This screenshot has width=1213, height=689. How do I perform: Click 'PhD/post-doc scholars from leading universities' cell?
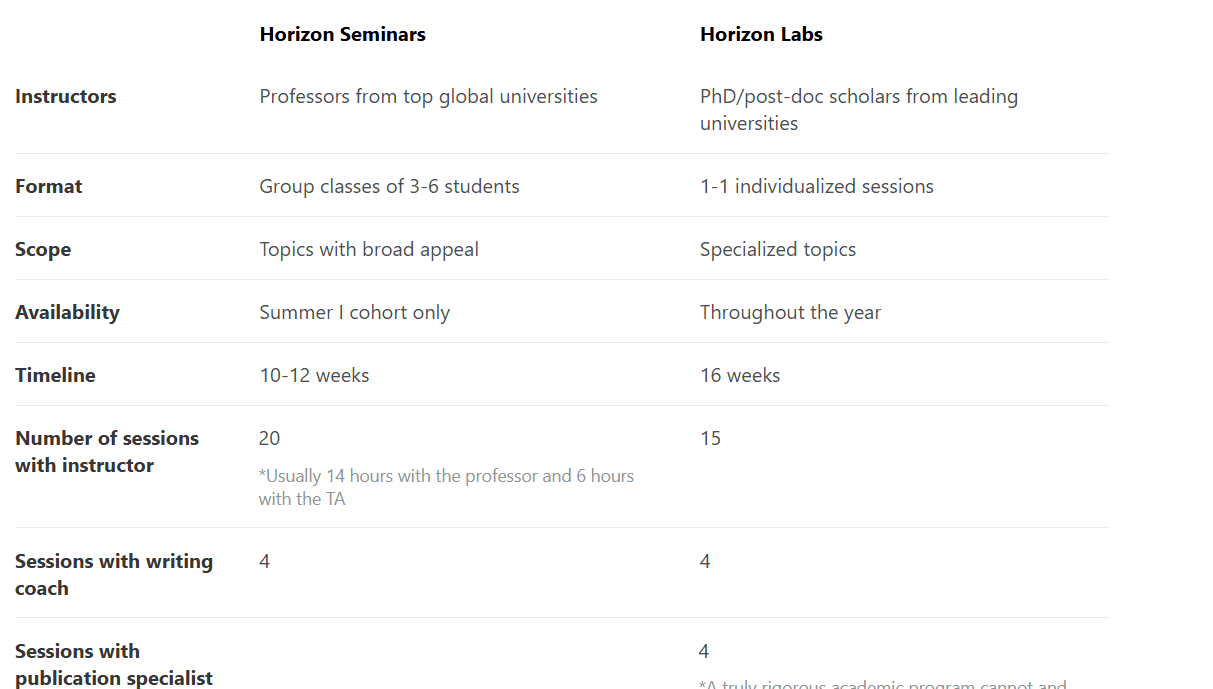coord(859,110)
